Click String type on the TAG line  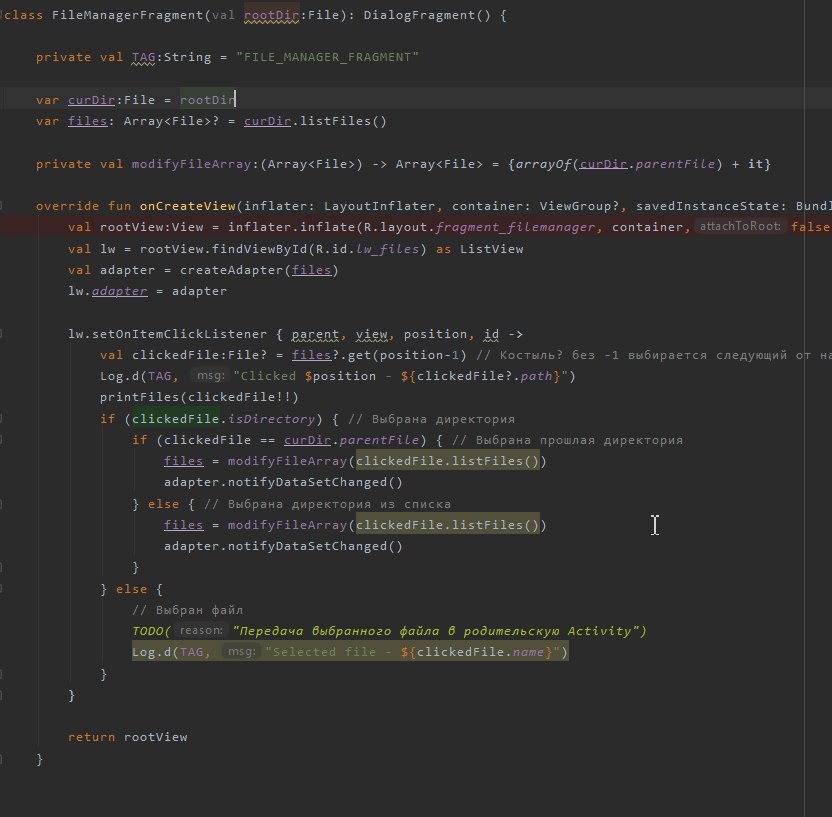pyautogui.click(x=187, y=57)
